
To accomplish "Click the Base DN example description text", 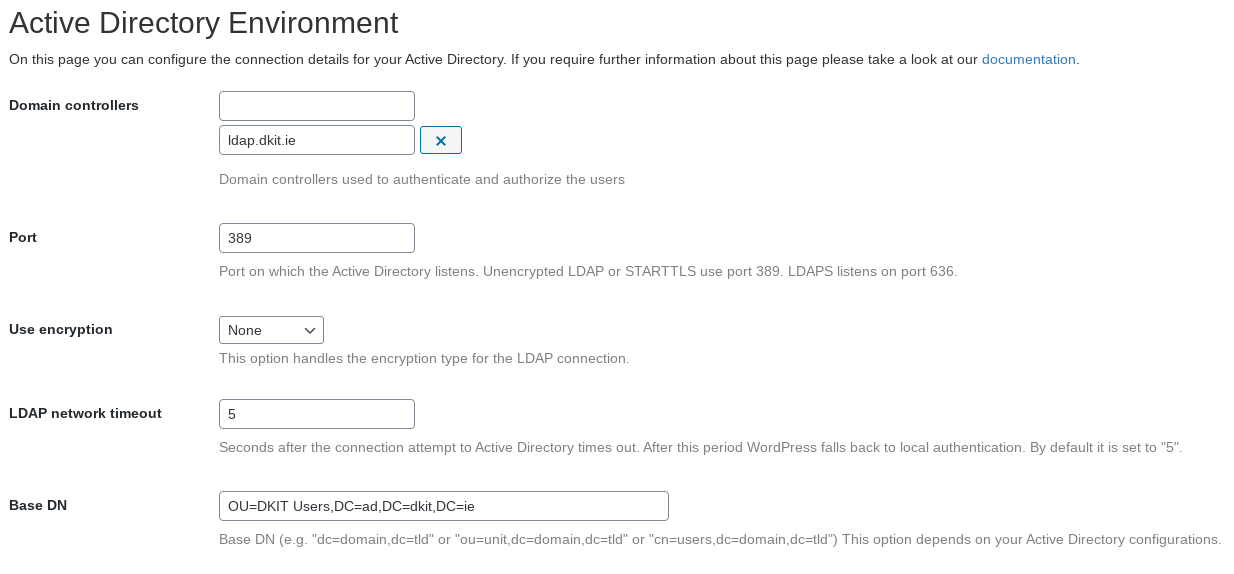I will (720, 539).
